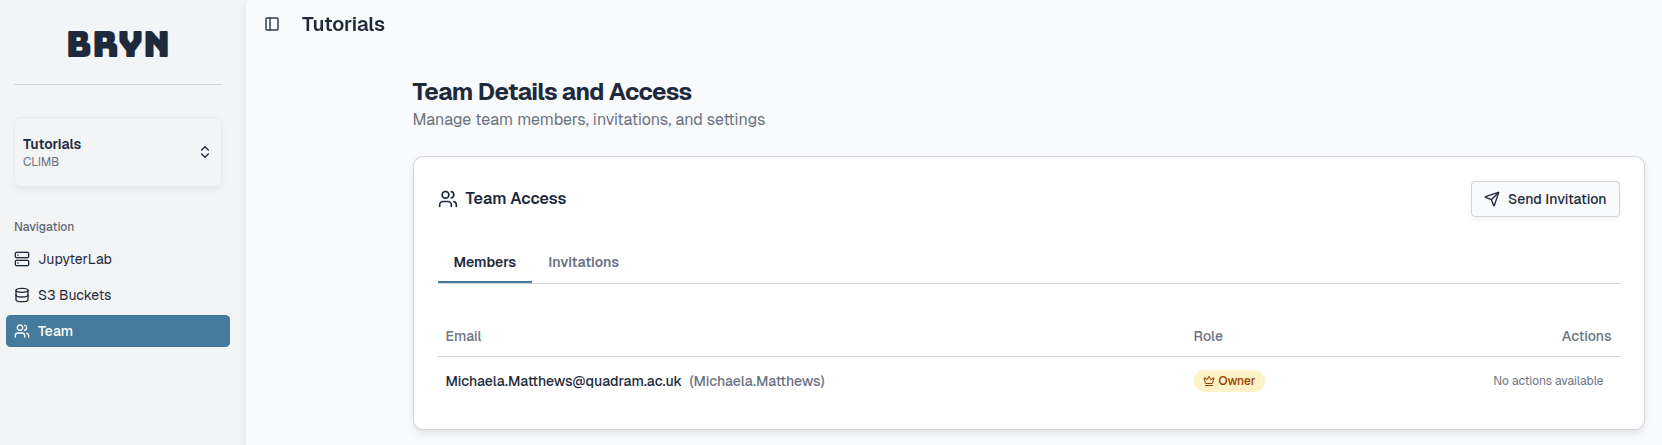This screenshot has height=445, width=1662.
Task: Click the crown icon in Owner badge
Action: click(1208, 381)
